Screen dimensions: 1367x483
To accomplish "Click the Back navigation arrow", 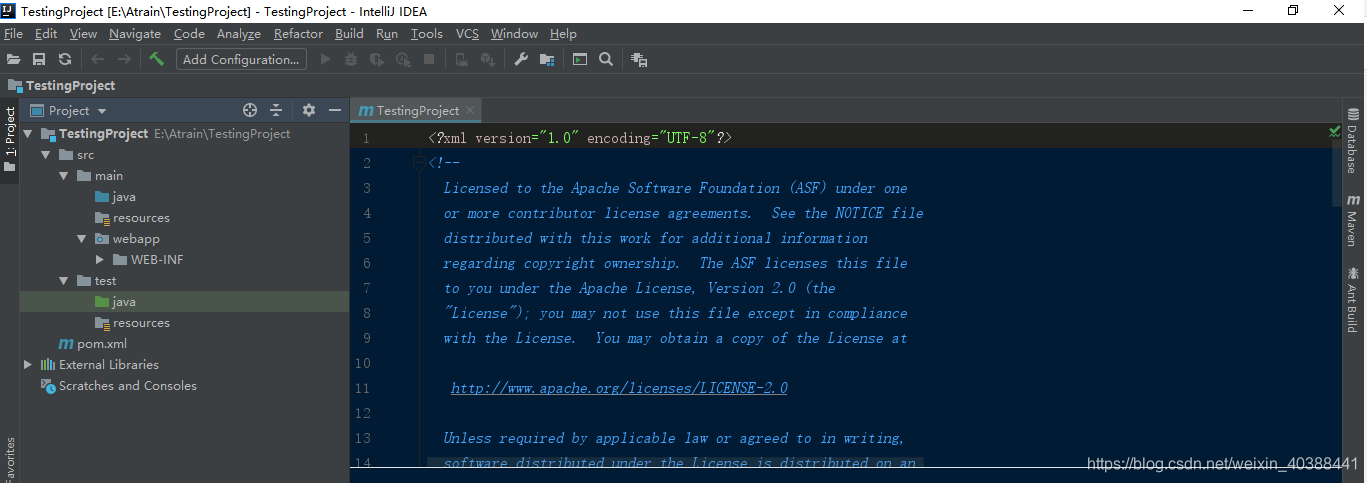I will [x=97, y=60].
